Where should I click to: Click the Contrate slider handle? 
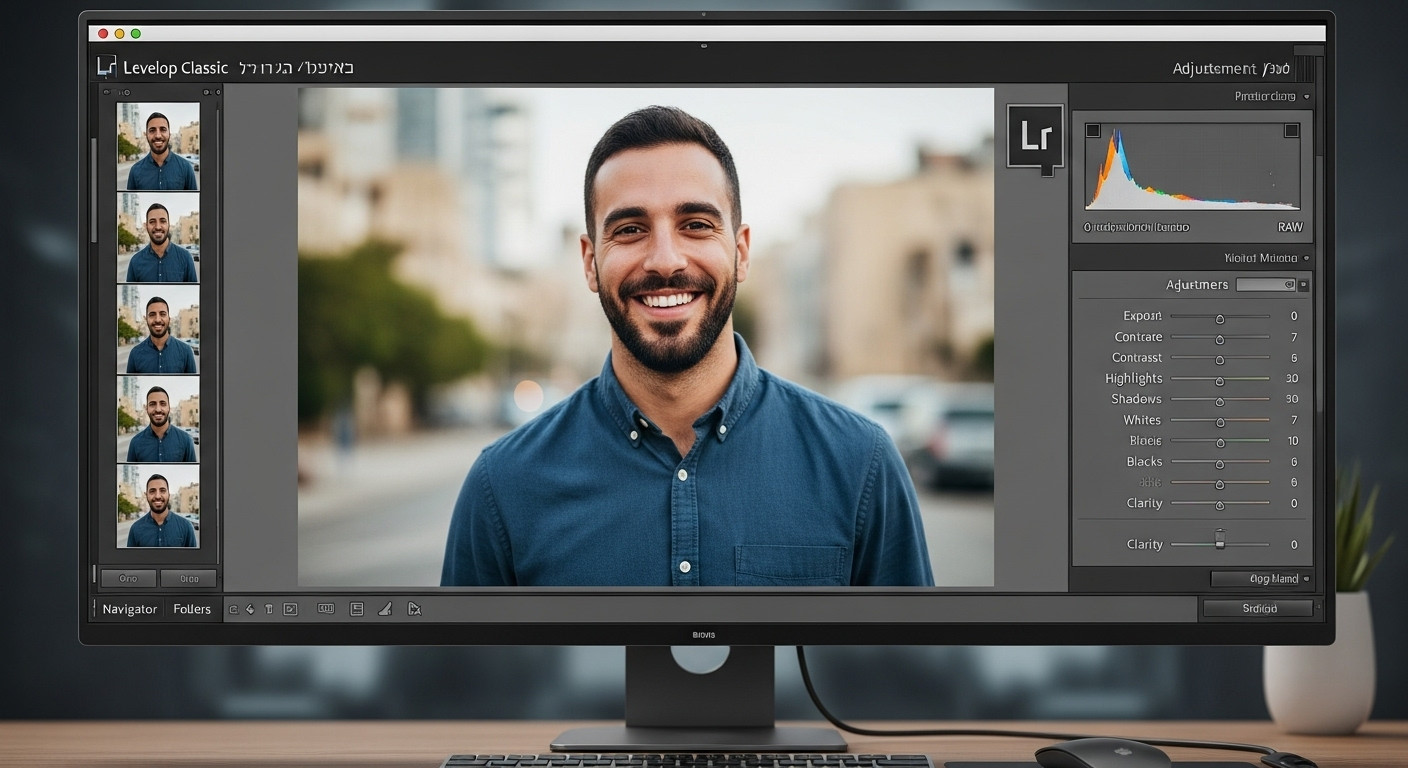click(1220, 340)
